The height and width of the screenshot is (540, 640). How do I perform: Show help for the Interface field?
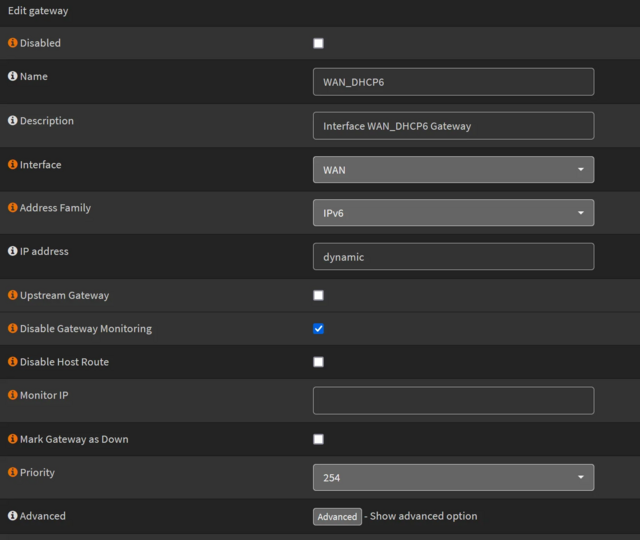[13, 164]
